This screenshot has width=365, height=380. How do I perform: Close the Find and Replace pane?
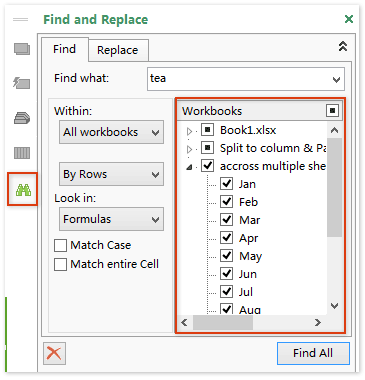click(x=349, y=19)
